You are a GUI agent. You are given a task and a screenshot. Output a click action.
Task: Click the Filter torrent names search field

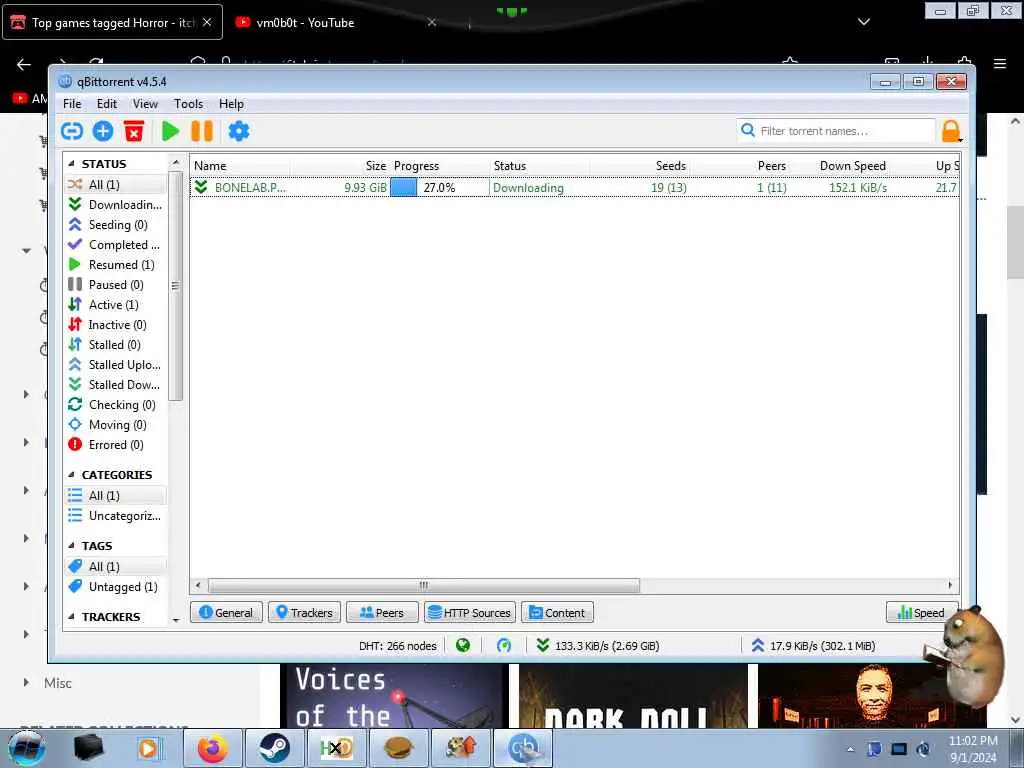click(836, 131)
